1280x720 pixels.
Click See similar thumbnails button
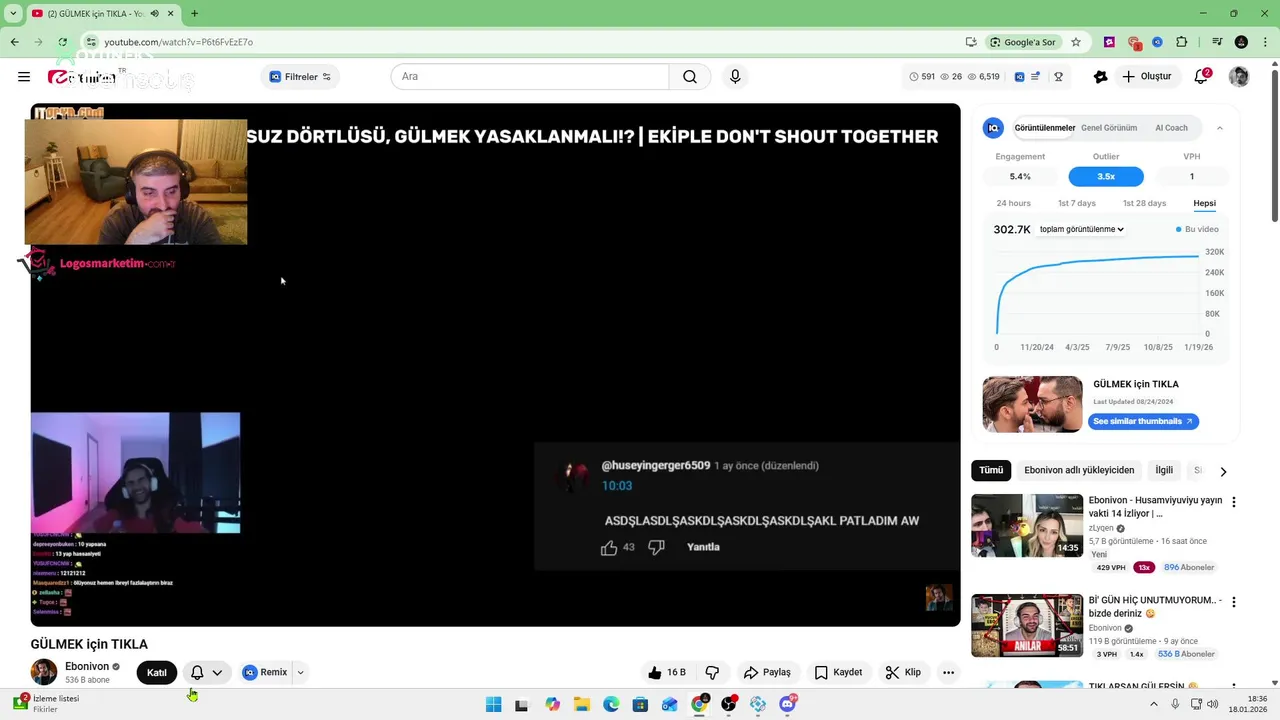pyautogui.click(x=1143, y=421)
